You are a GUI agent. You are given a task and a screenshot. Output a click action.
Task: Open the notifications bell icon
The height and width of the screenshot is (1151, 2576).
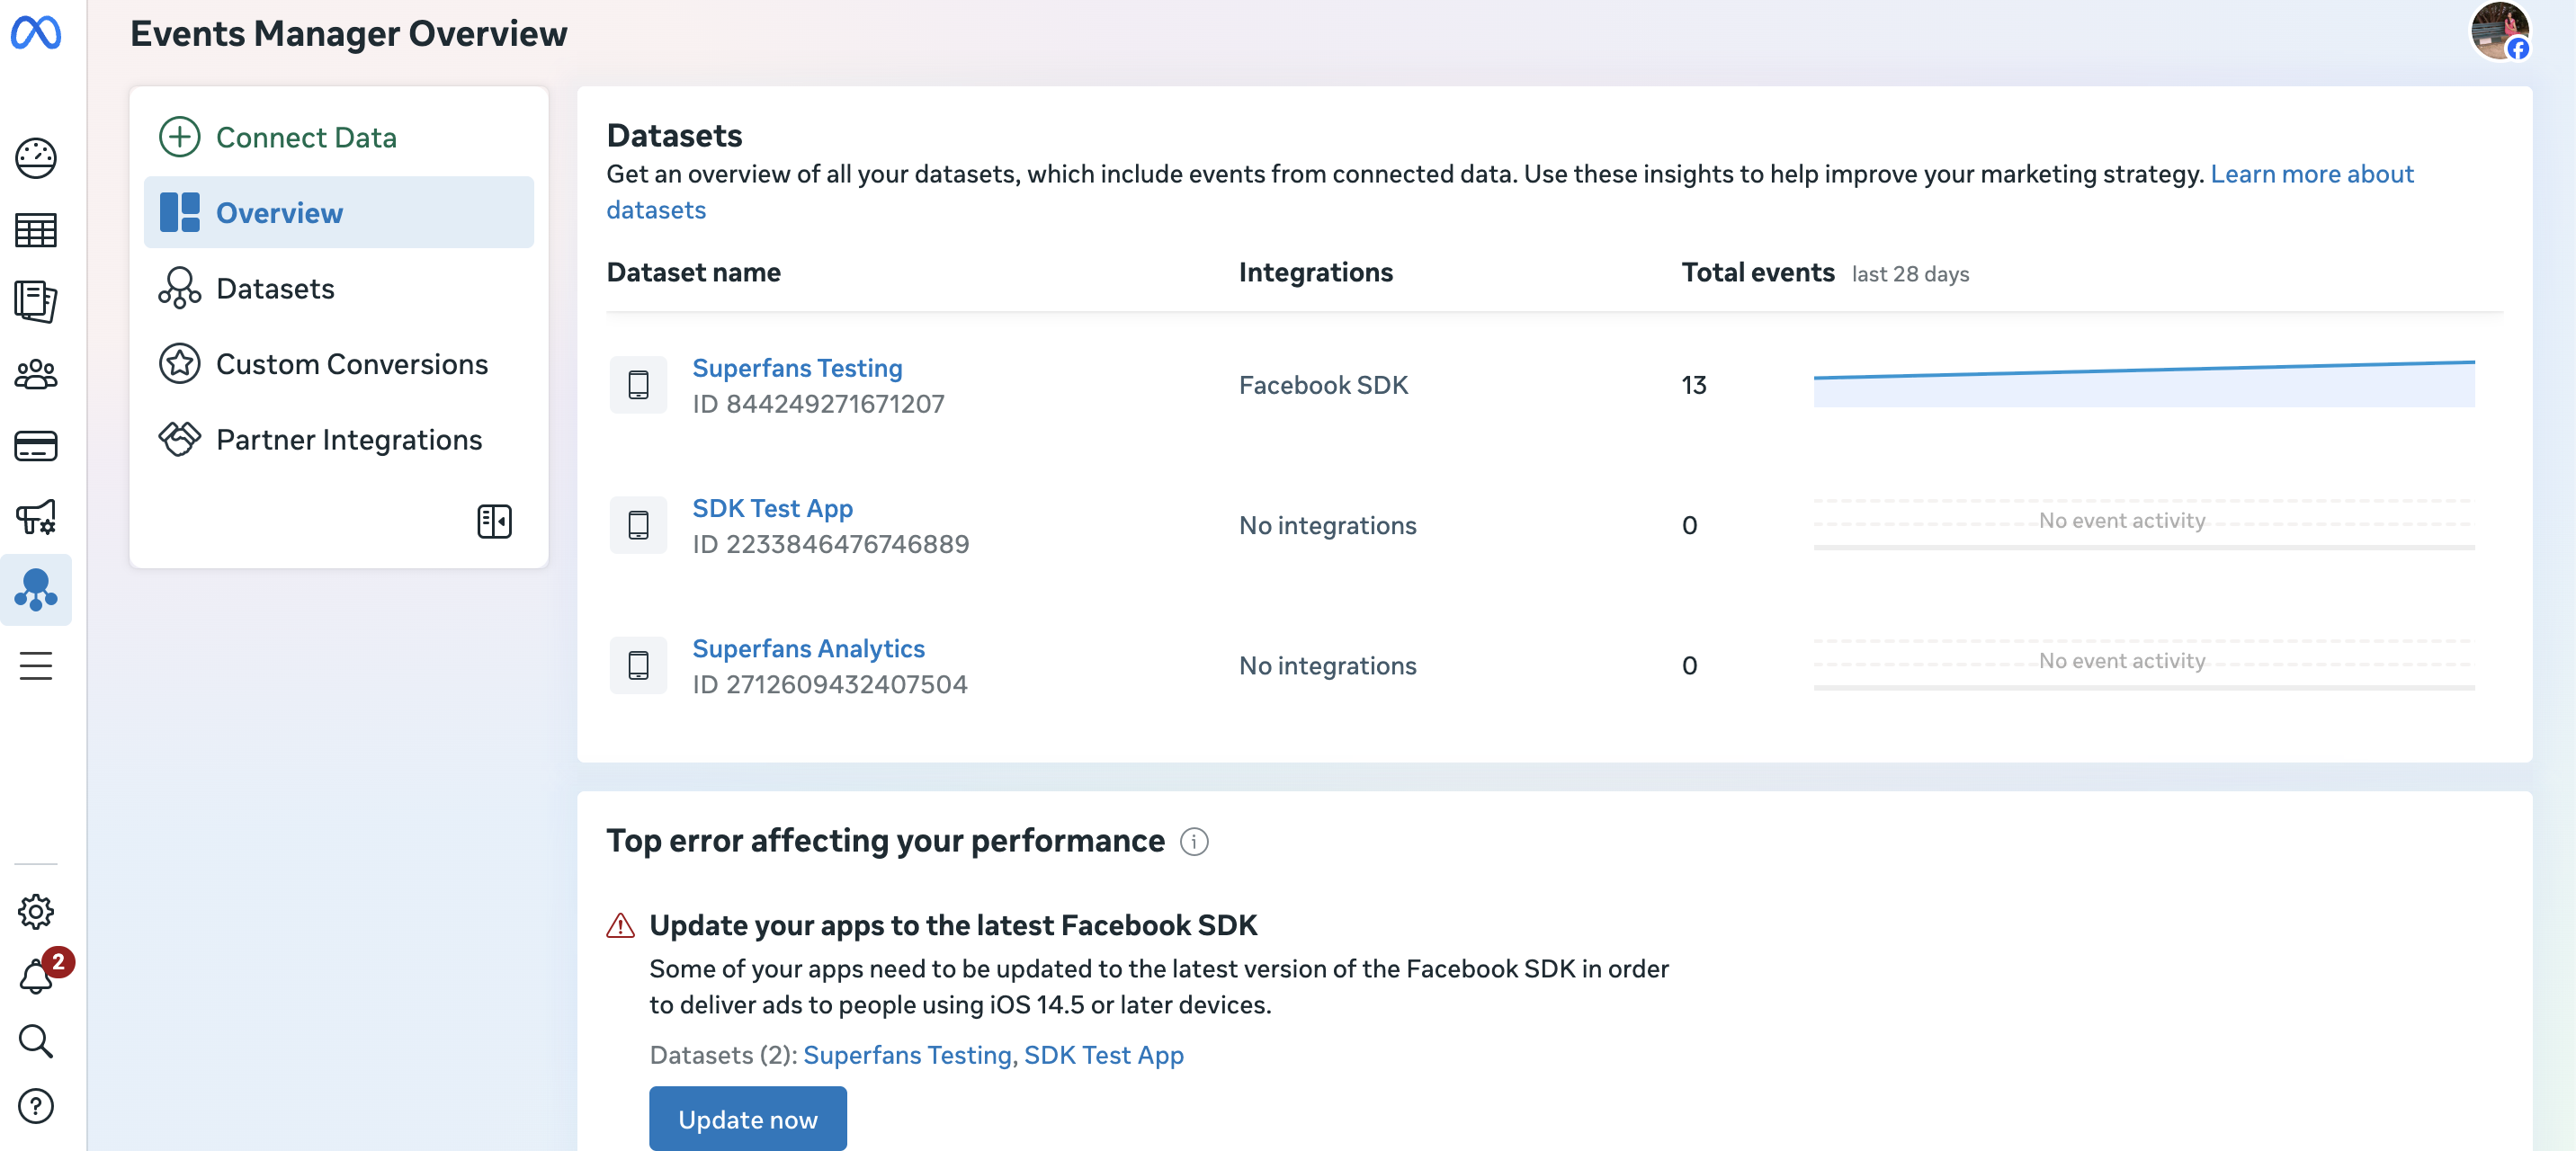click(x=36, y=976)
